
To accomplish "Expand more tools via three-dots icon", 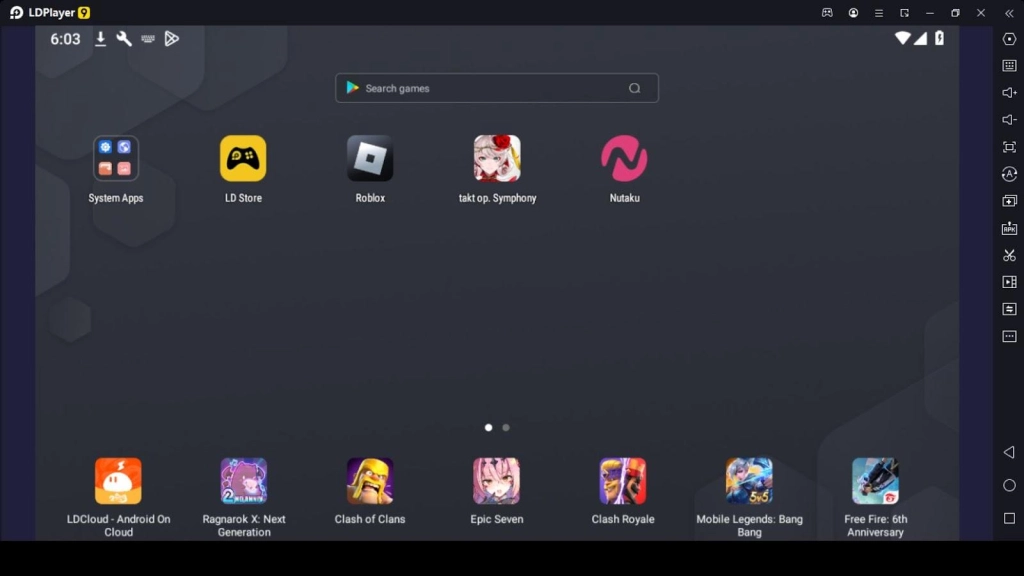I will pos(1009,336).
